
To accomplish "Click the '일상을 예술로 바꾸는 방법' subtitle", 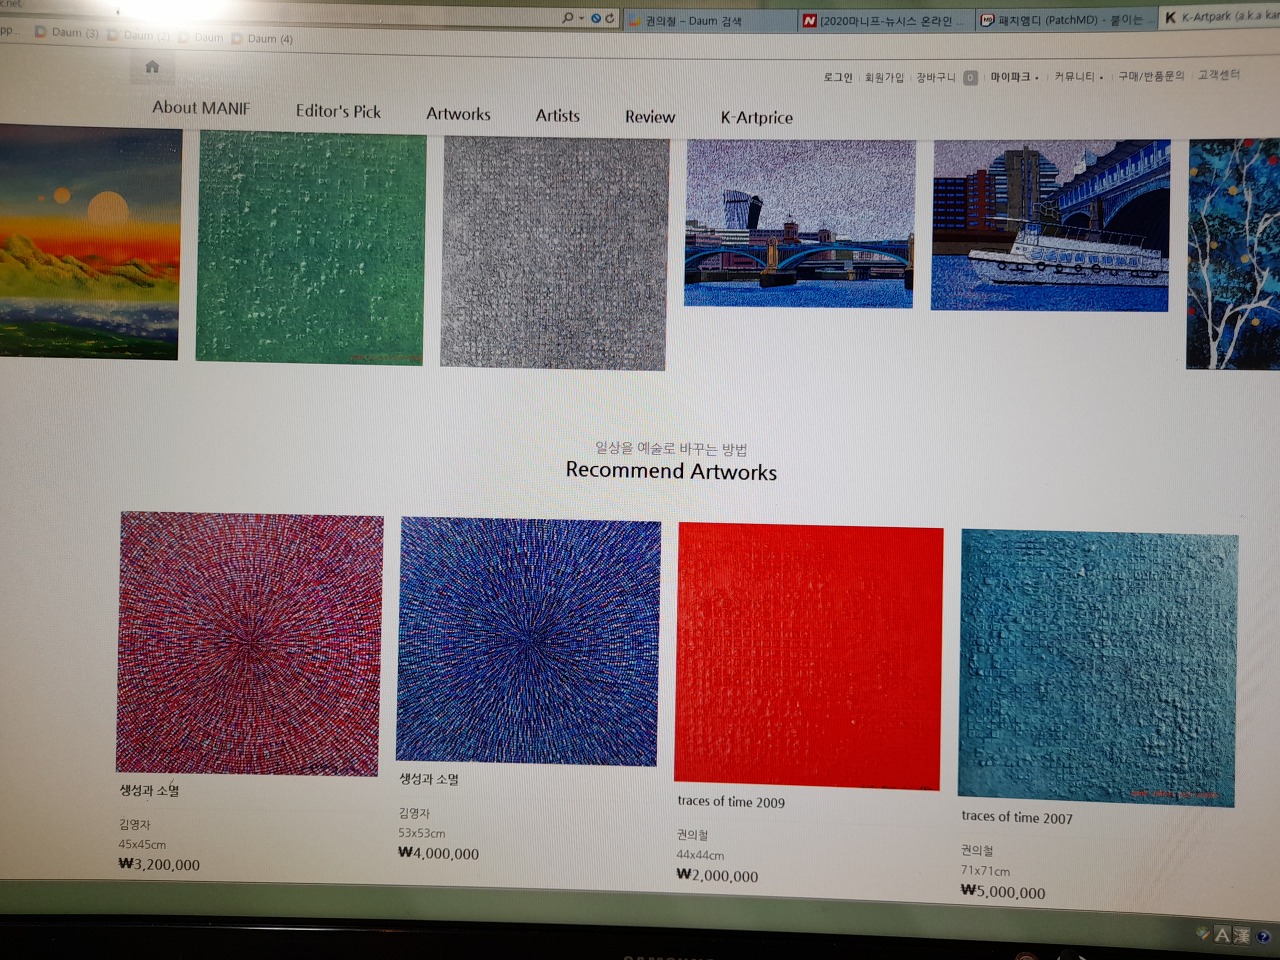I will pos(671,448).
